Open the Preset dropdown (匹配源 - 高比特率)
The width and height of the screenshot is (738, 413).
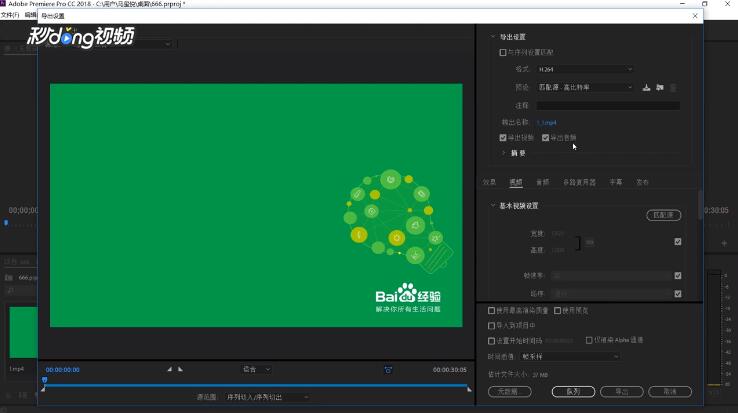585,87
